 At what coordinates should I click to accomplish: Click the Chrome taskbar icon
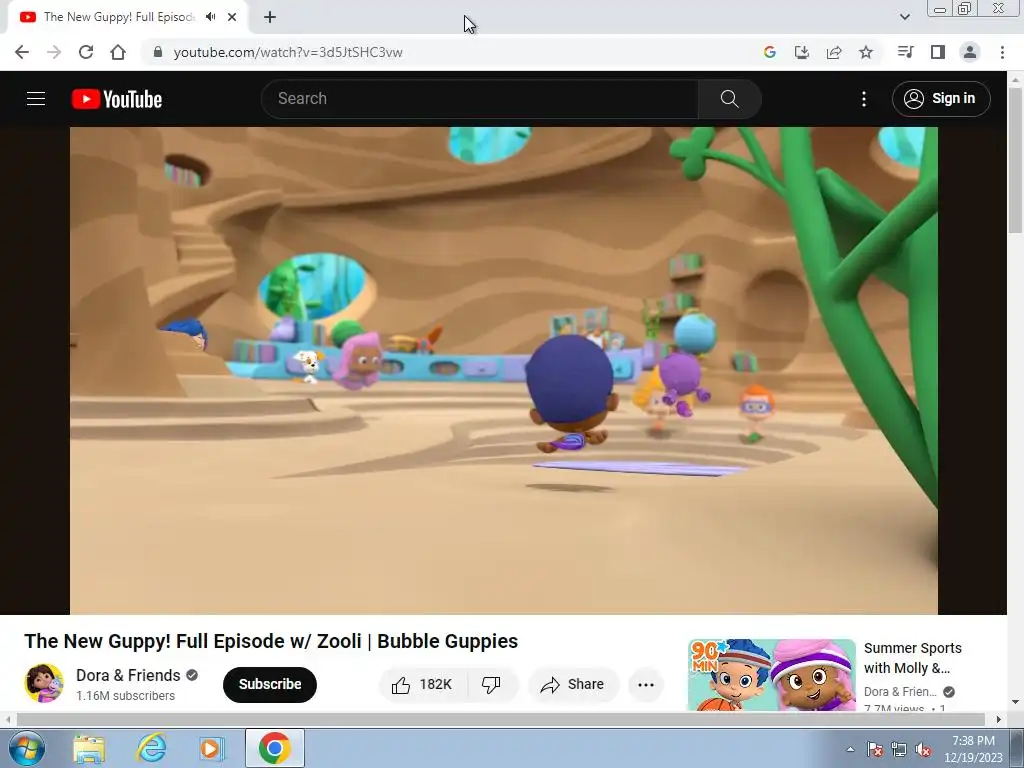point(274,748)
